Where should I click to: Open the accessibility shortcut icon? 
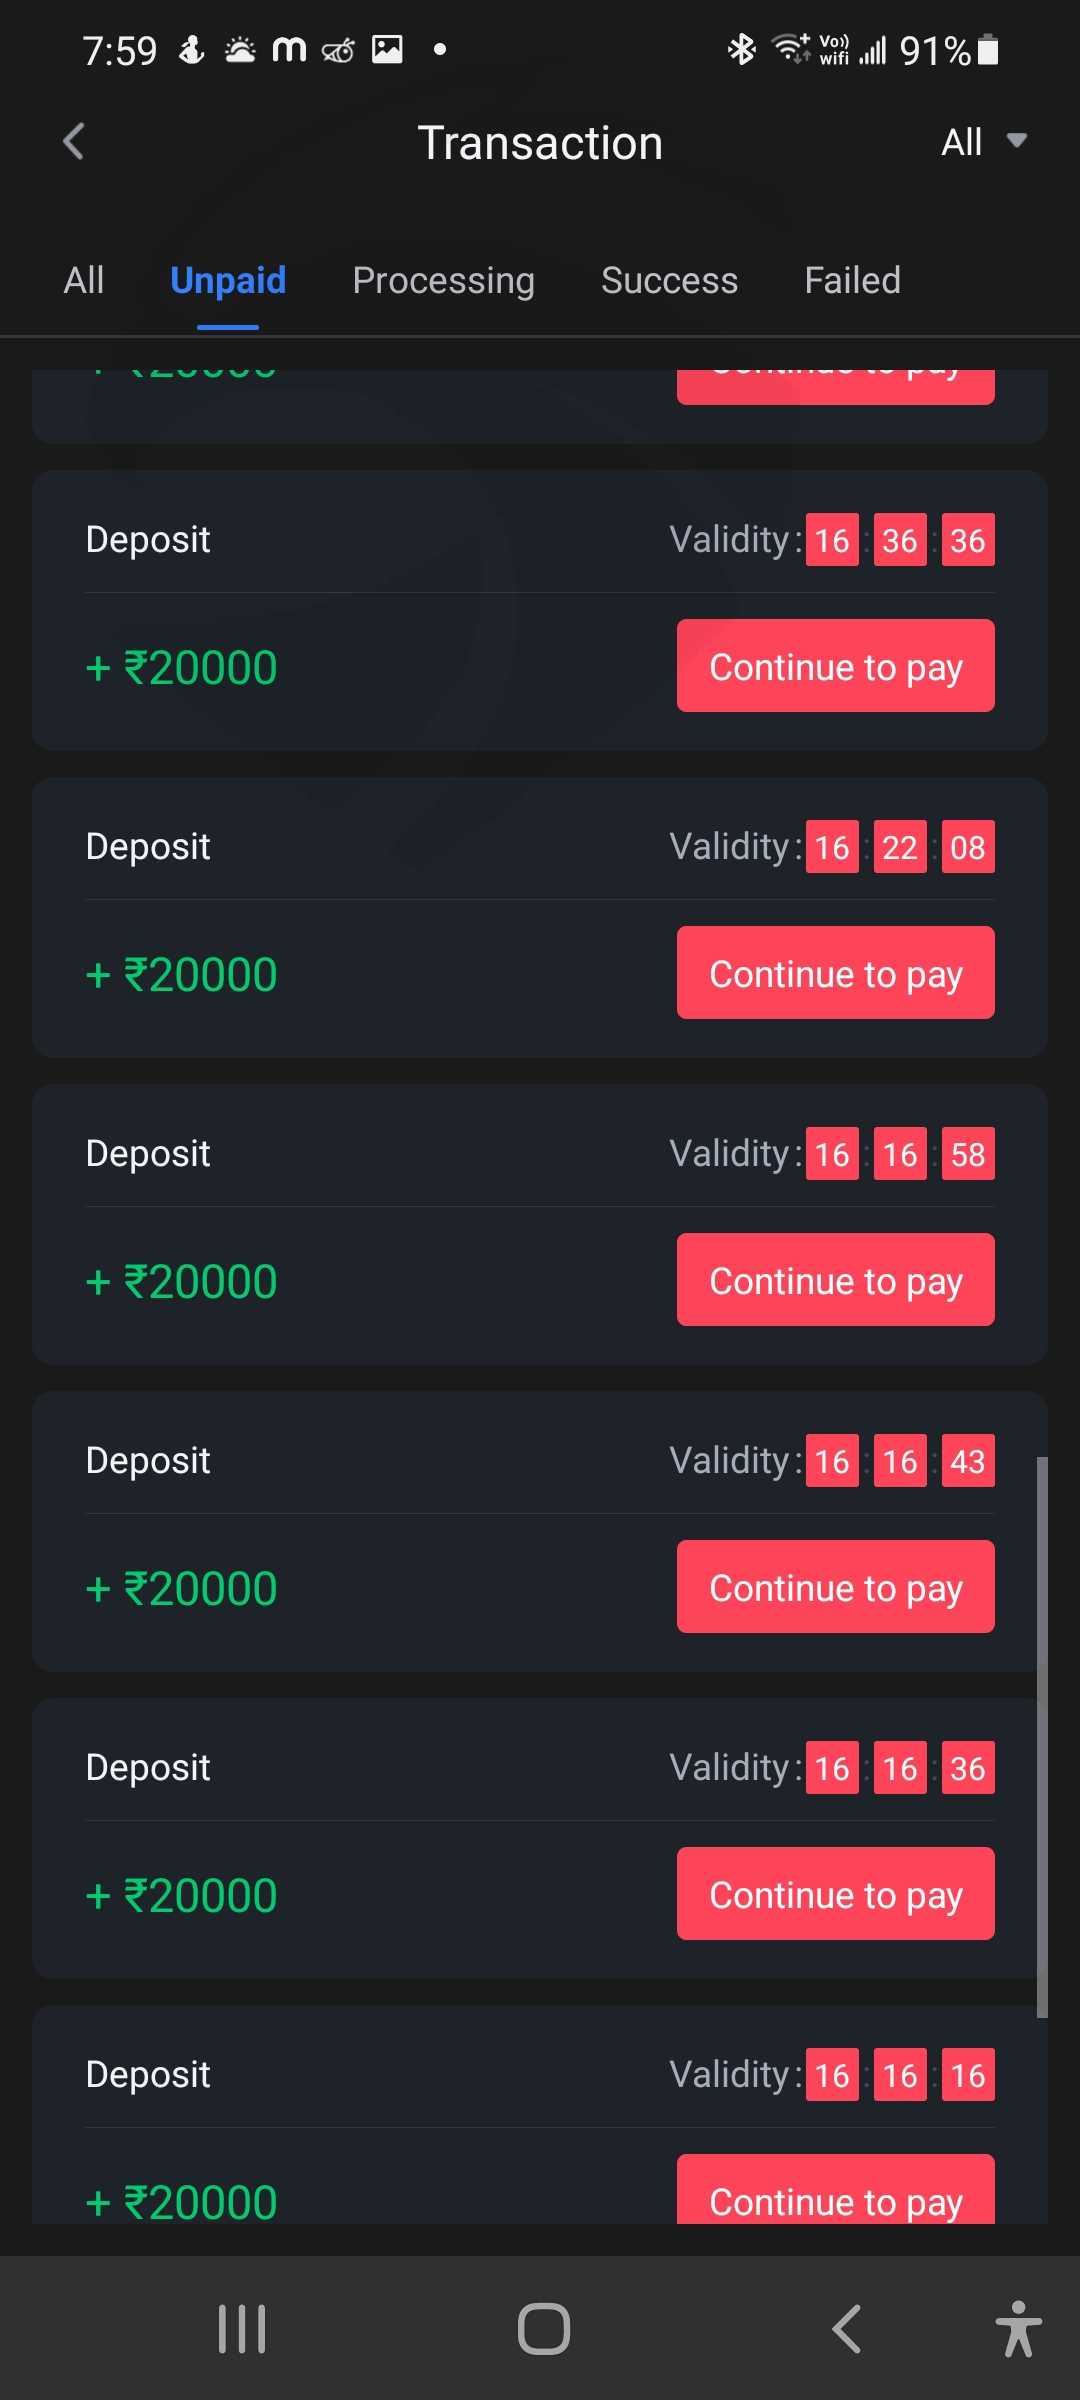(x=1018, y=2329)
